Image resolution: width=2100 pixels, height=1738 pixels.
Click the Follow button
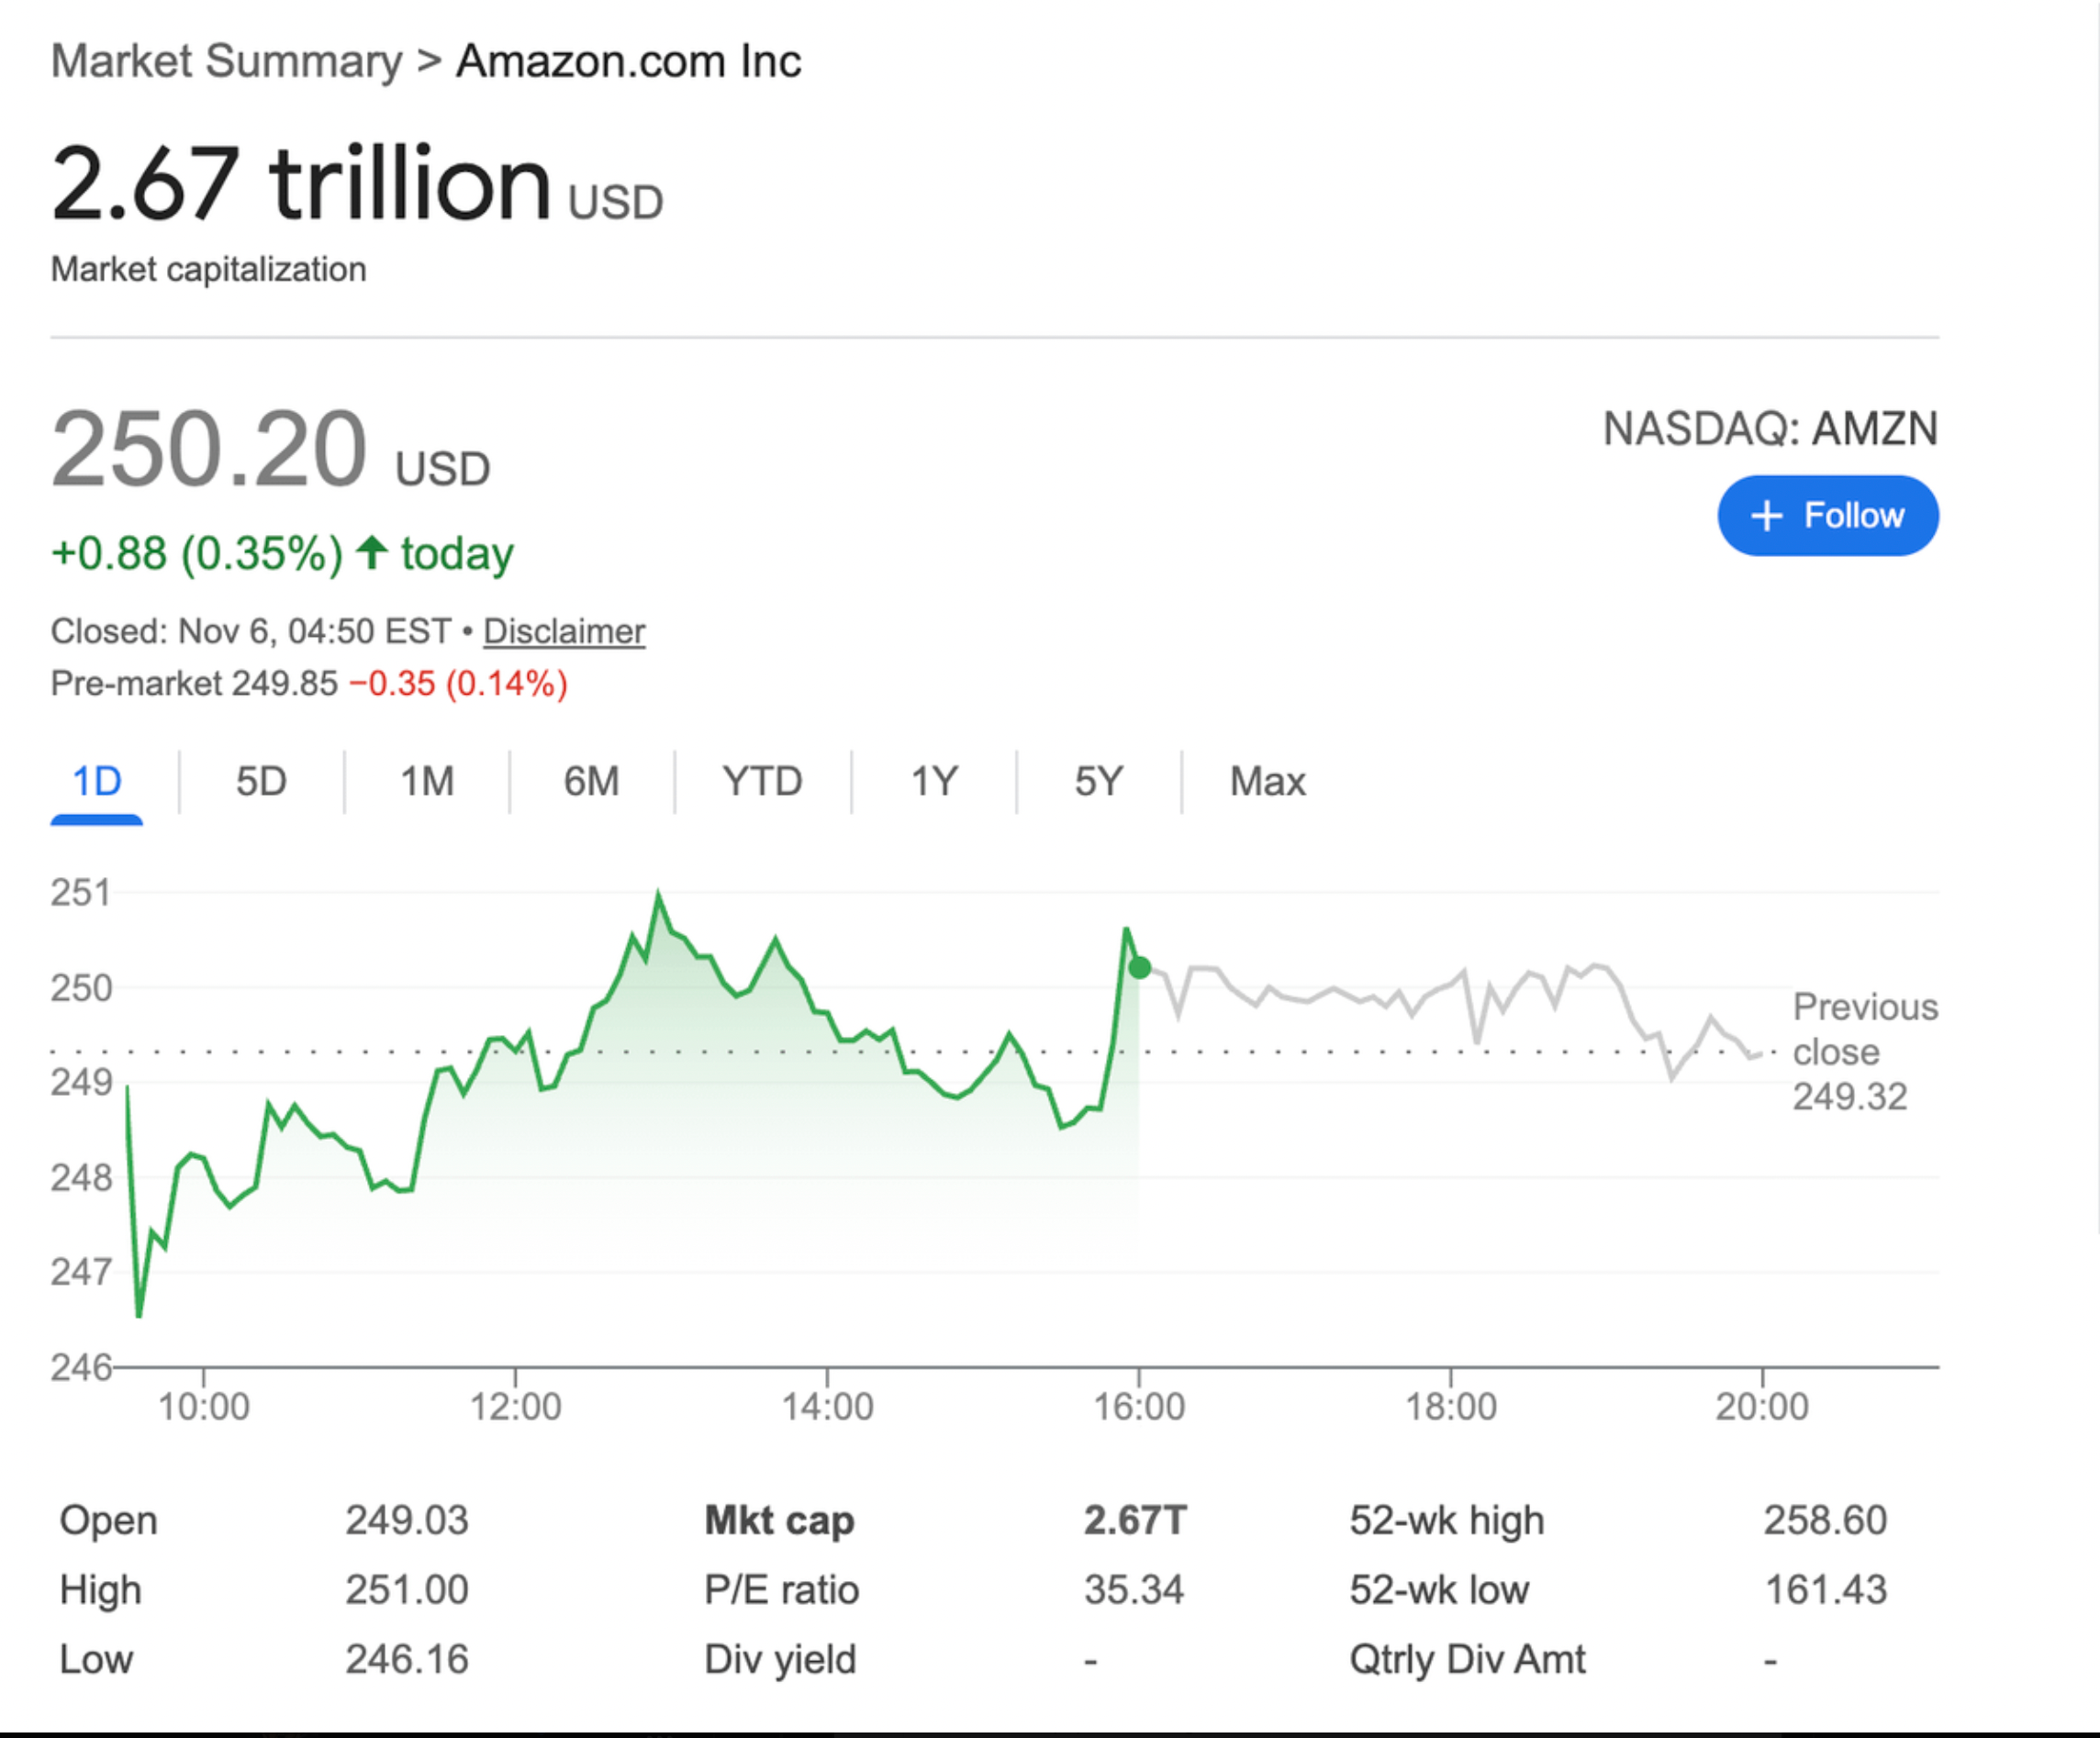pyautogui.click(x=1827, y=515)
